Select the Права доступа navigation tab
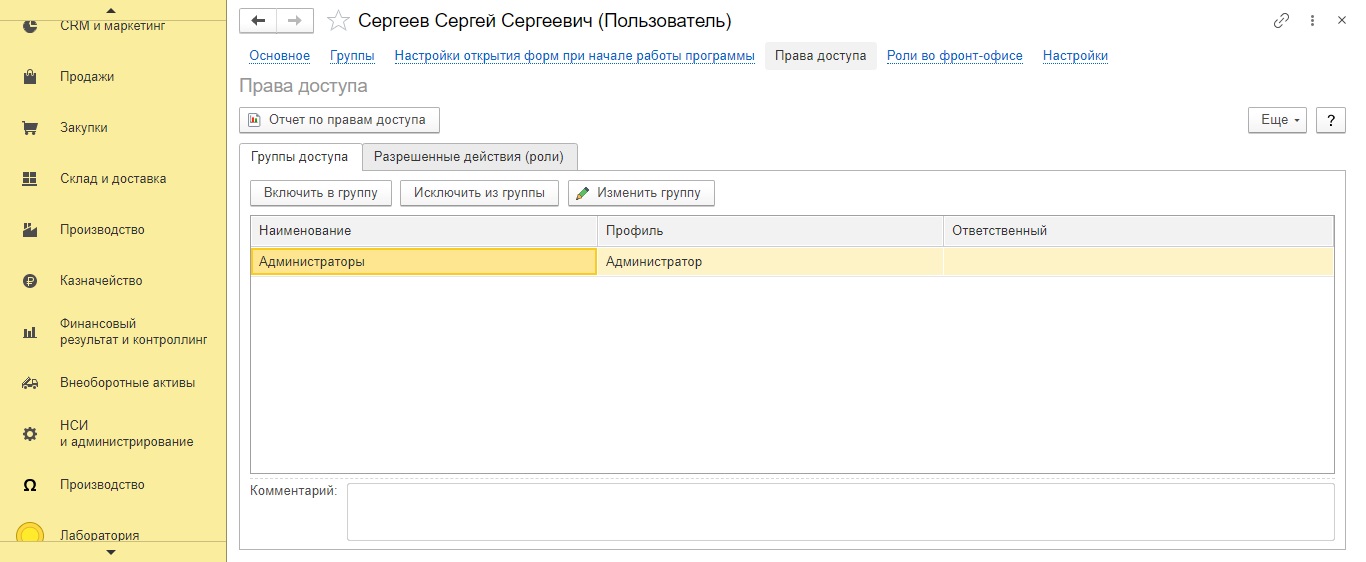This screenshot has width=1366, height=562. [x=821, y=56]
